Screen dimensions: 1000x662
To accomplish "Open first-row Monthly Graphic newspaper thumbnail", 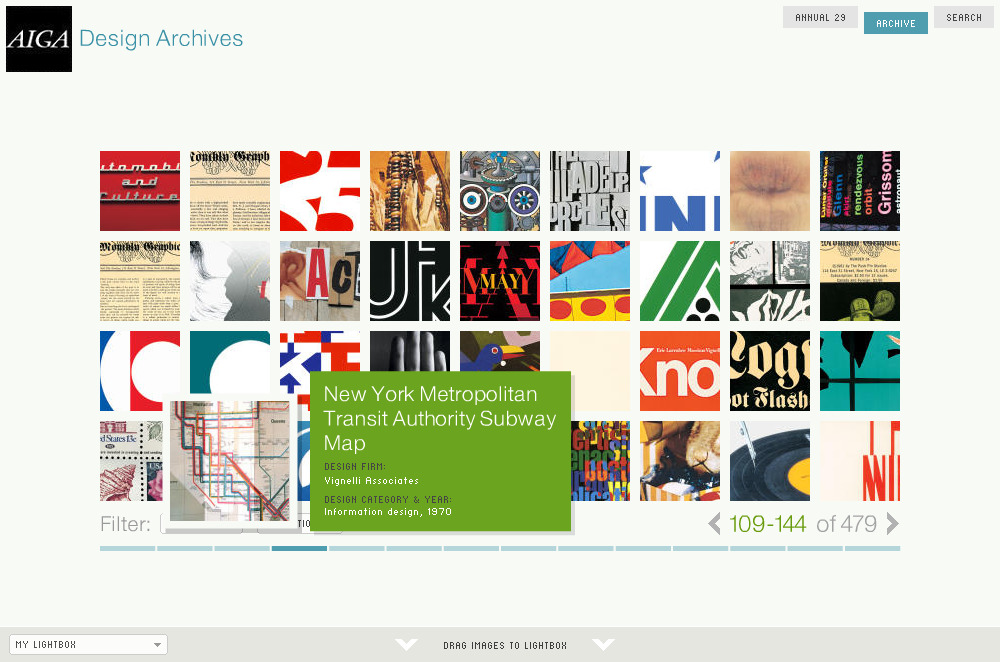I will click(x=230, y=191).
